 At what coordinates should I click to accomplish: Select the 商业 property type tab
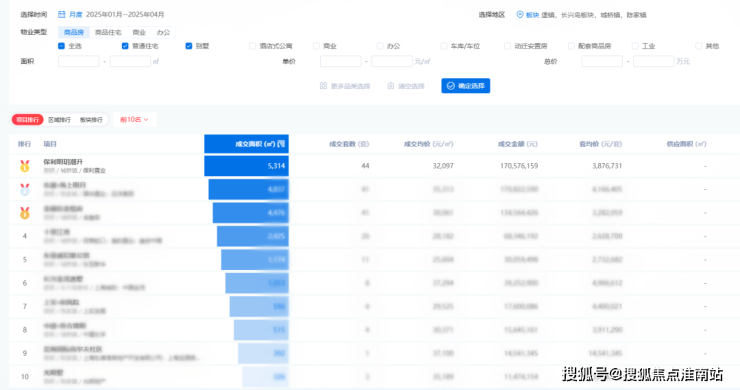(x=139, y=32)
